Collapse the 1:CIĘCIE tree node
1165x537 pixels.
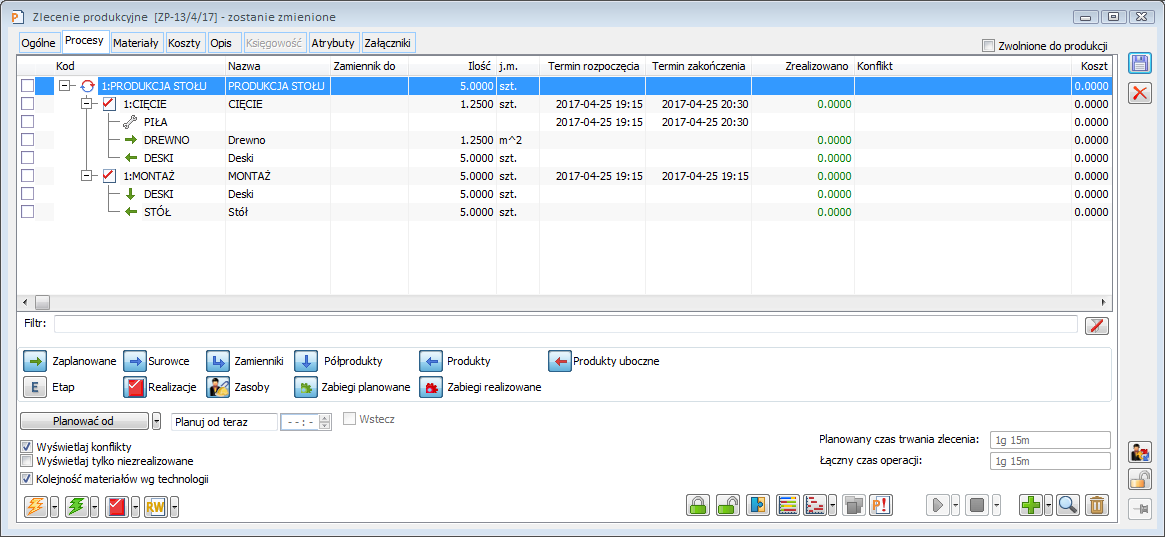[x=87, y=104]
